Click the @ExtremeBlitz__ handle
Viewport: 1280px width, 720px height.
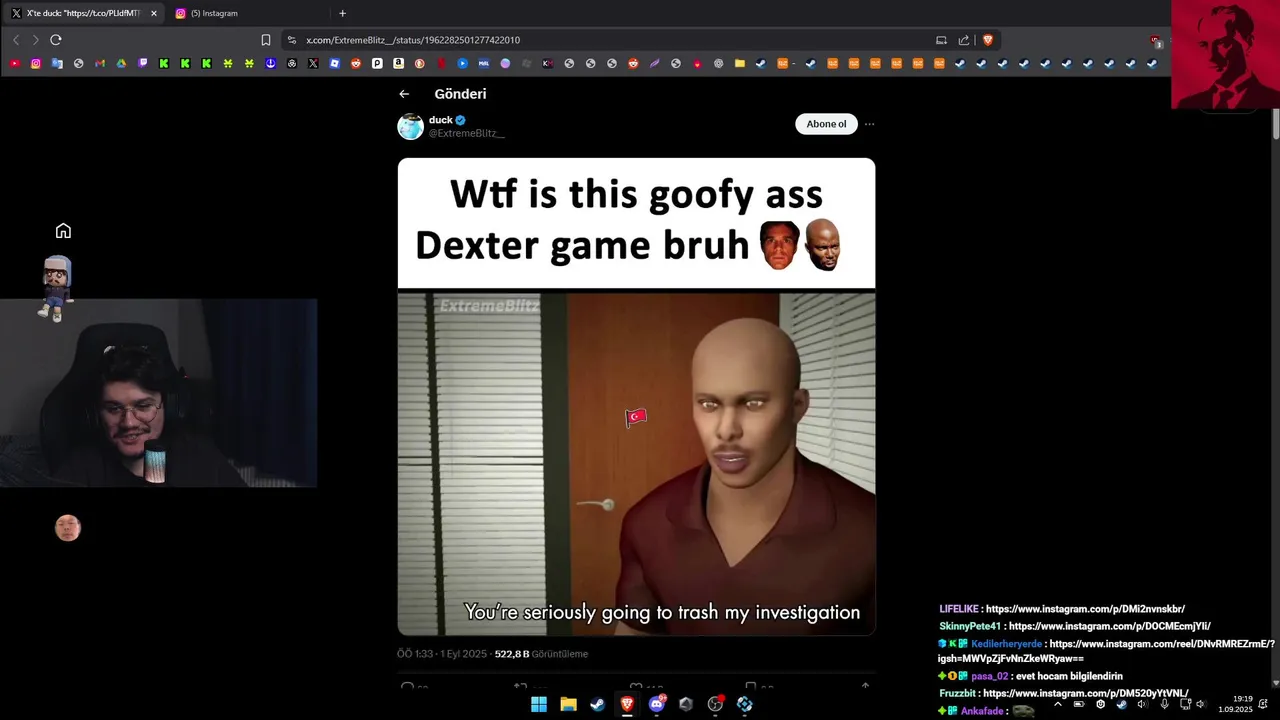pyautogui.click(x=466, y=133)
